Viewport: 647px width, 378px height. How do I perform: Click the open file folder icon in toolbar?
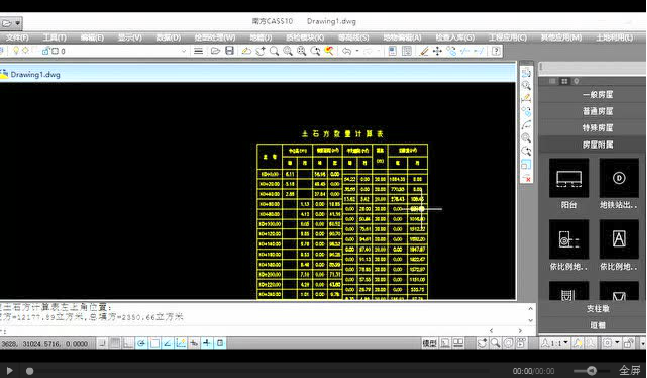(215, 51)
